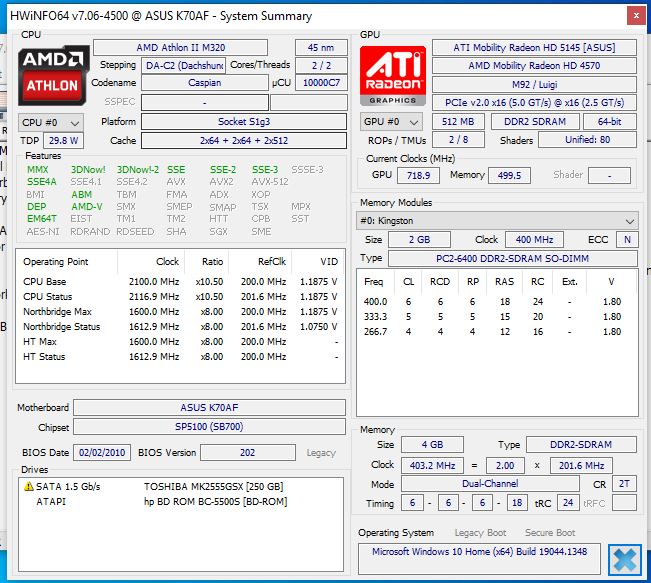The width and height of the screenshot is (651, 583).
Task: Click the module clock 400 MHz field
Action: 534,240
